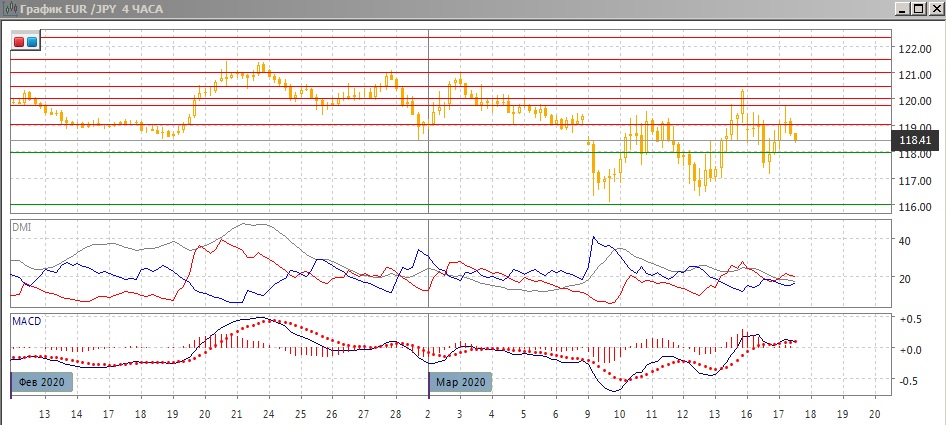Click date 16 on the time axis
The image size is (946, 425).
(746, 413)
